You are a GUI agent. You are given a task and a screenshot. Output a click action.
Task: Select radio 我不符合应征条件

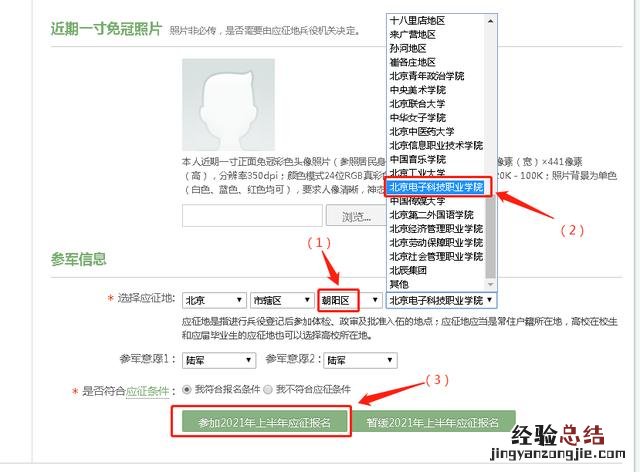pyautogui.click(x=268, y=390)
